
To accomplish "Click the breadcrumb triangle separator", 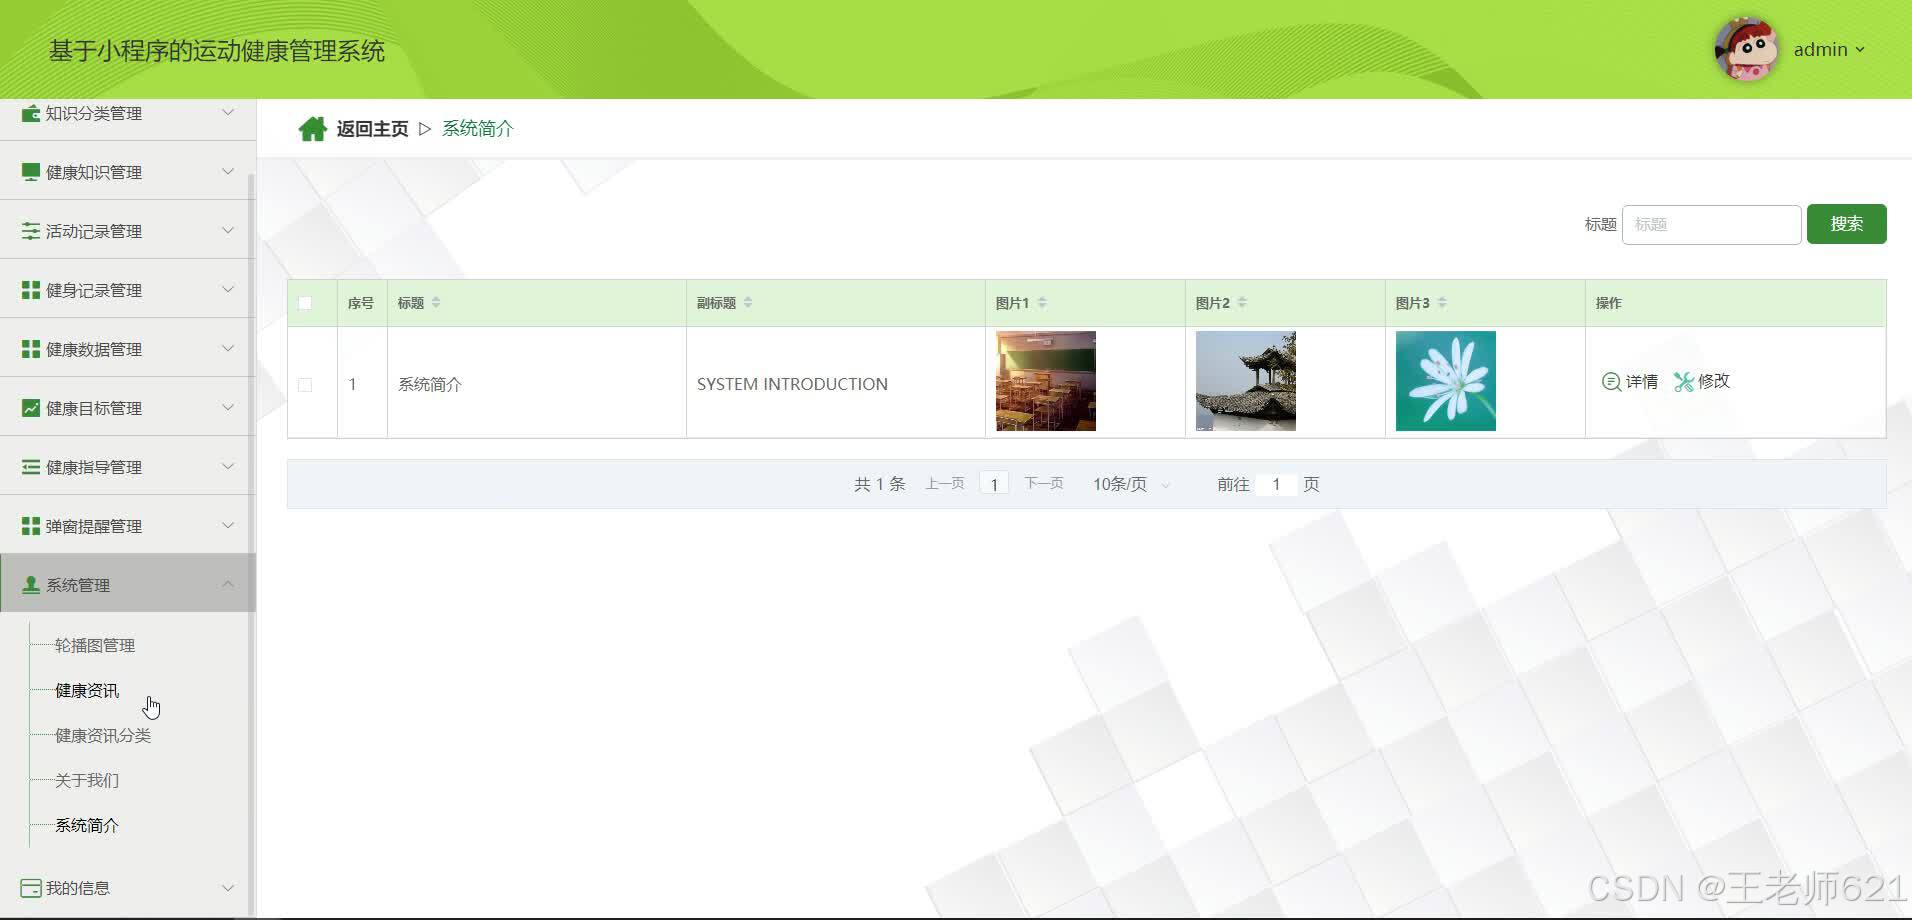I will pyautogui.click(x=425, y=129).
